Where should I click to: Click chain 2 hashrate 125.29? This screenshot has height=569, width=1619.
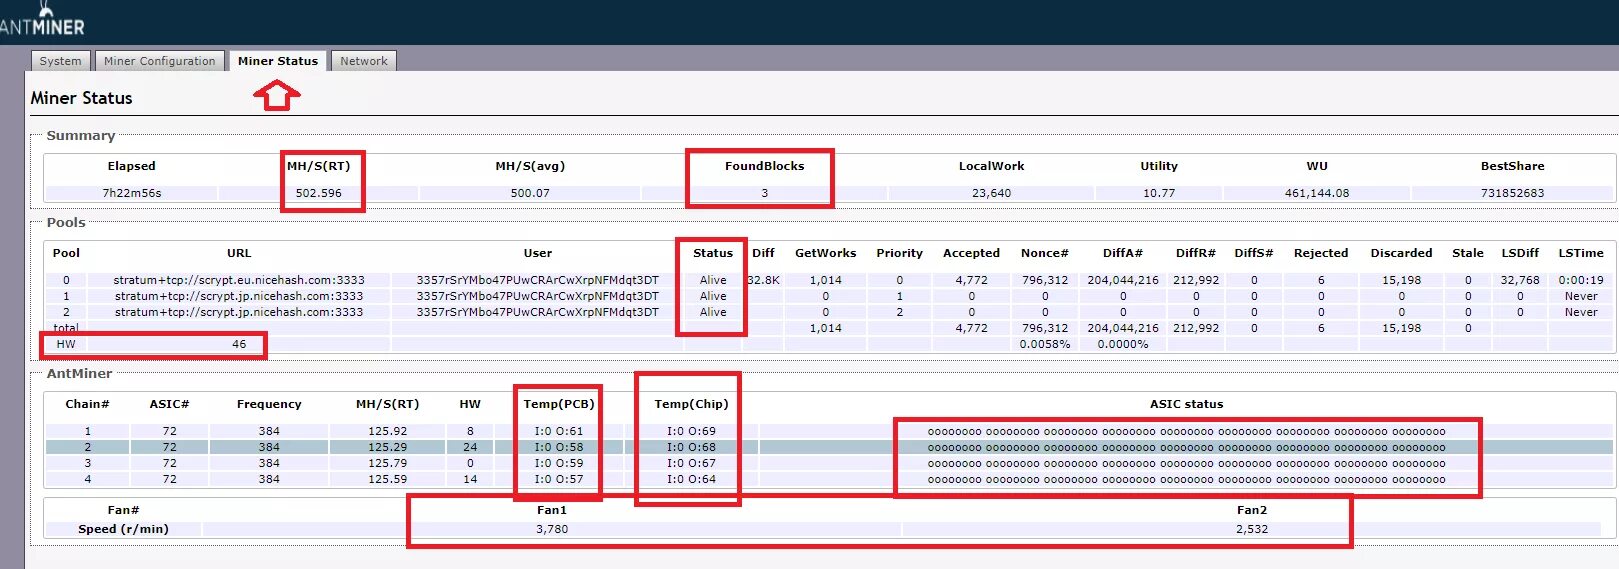[388, 447]
